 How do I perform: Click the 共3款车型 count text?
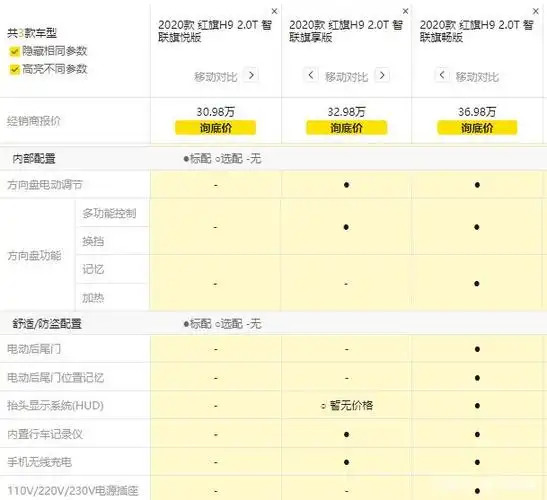(32, 33)
